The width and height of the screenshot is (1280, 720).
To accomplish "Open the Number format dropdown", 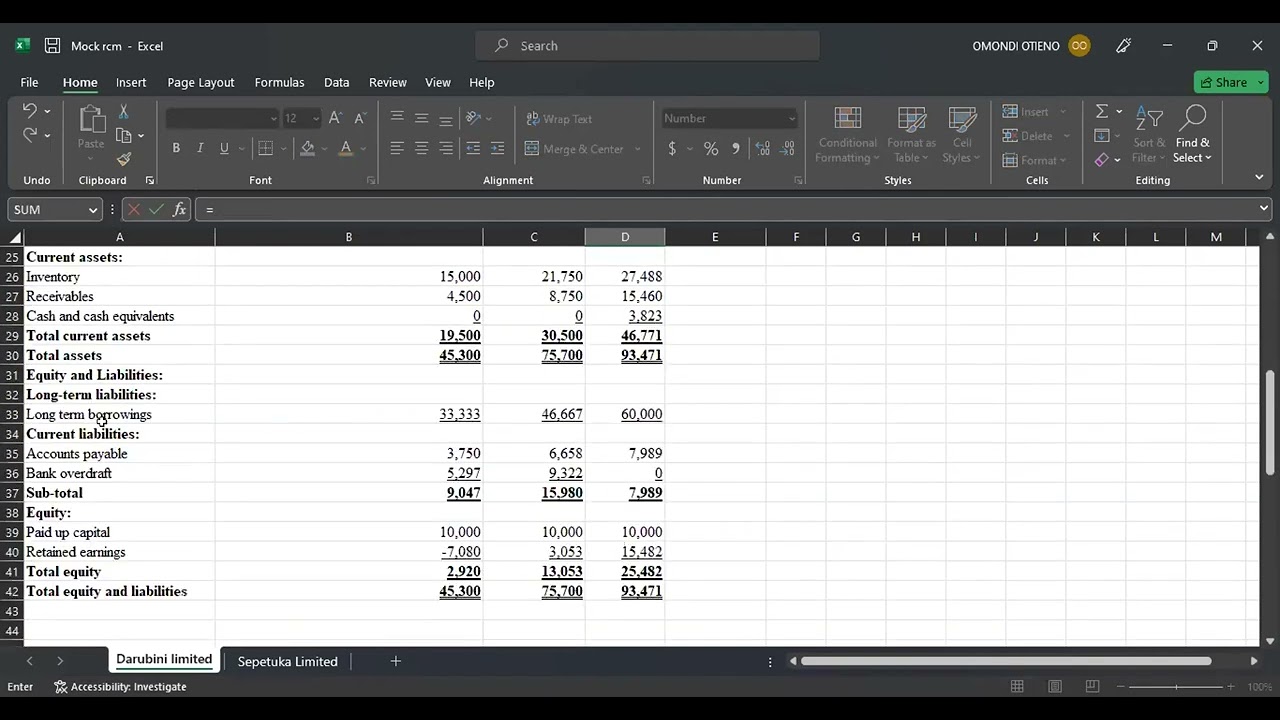I will (x=792, y=118).
